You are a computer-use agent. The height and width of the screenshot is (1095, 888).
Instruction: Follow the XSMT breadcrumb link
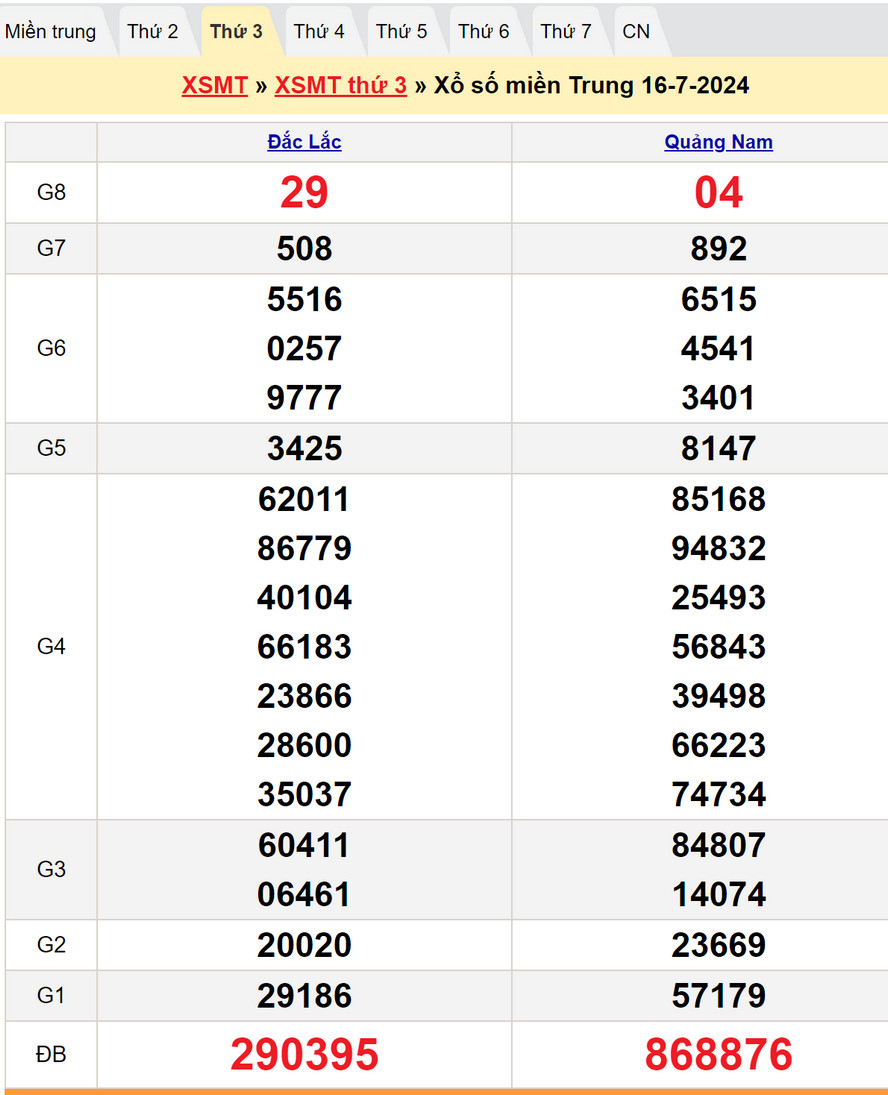(214, 85)
